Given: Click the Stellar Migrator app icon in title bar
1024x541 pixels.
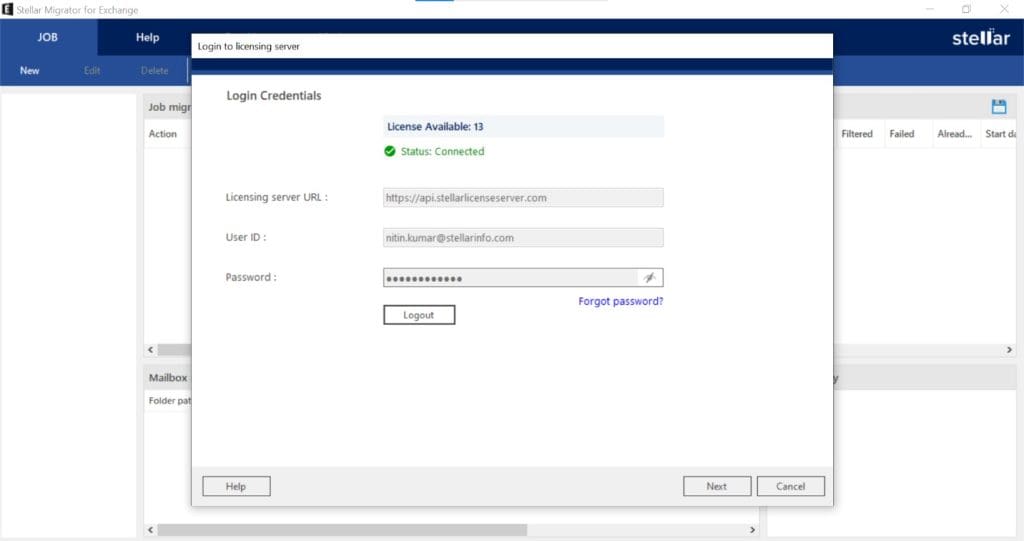Looking at the screenshot, I should point(8,9).
